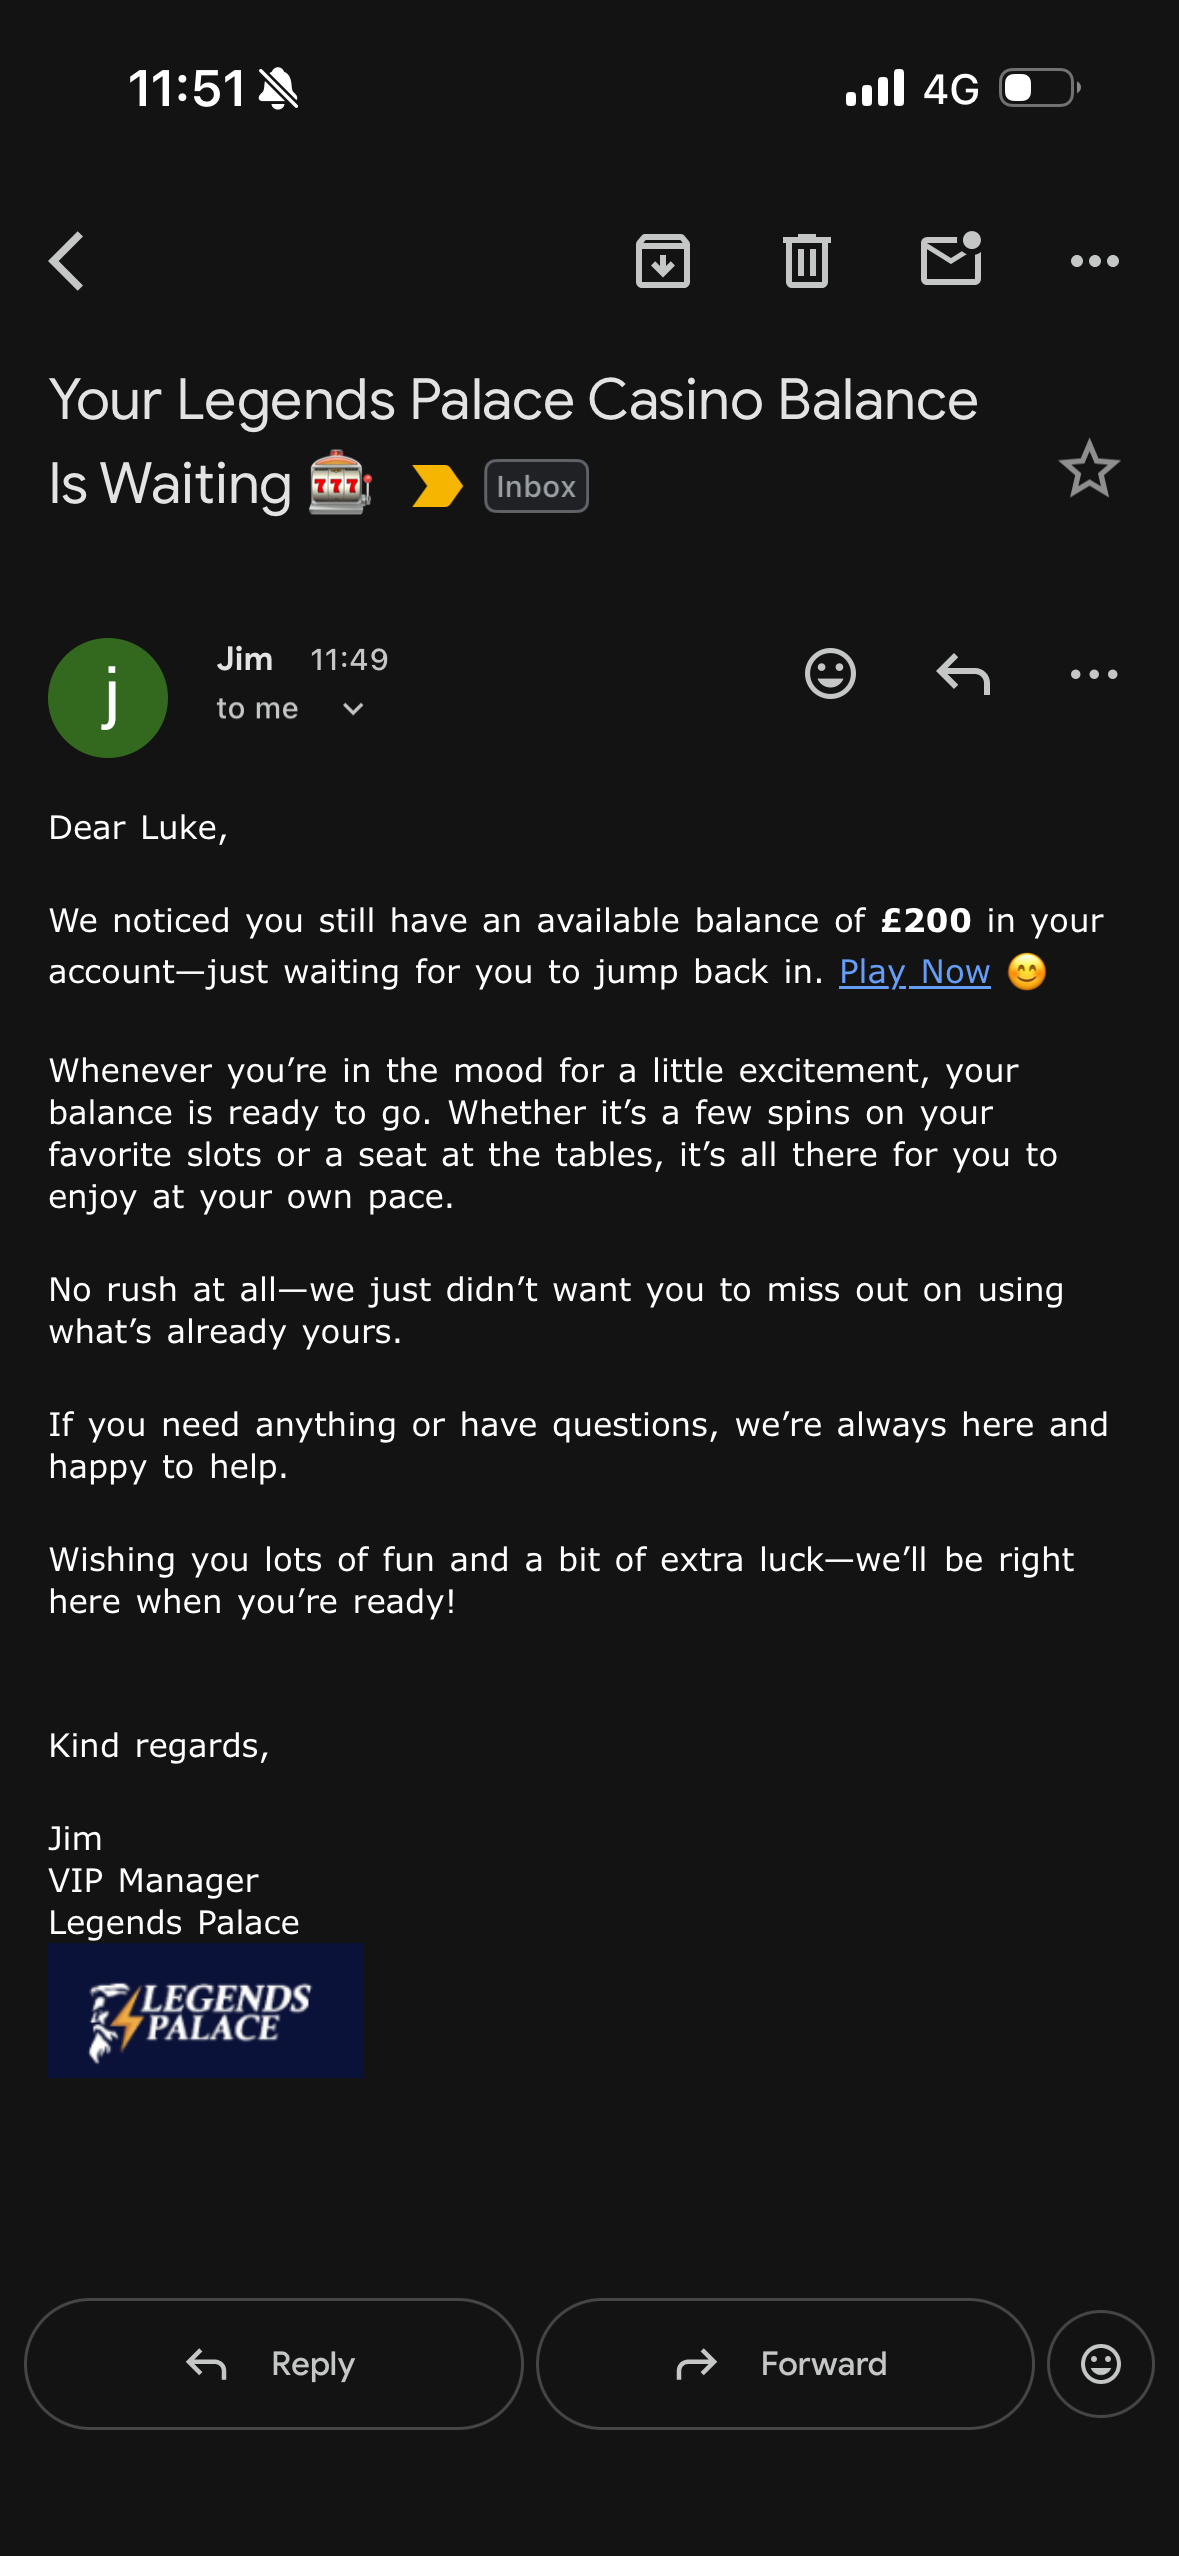Archive this email with the archive icon
Viewport: 1179px width, 2556px height.
(663, 261)
